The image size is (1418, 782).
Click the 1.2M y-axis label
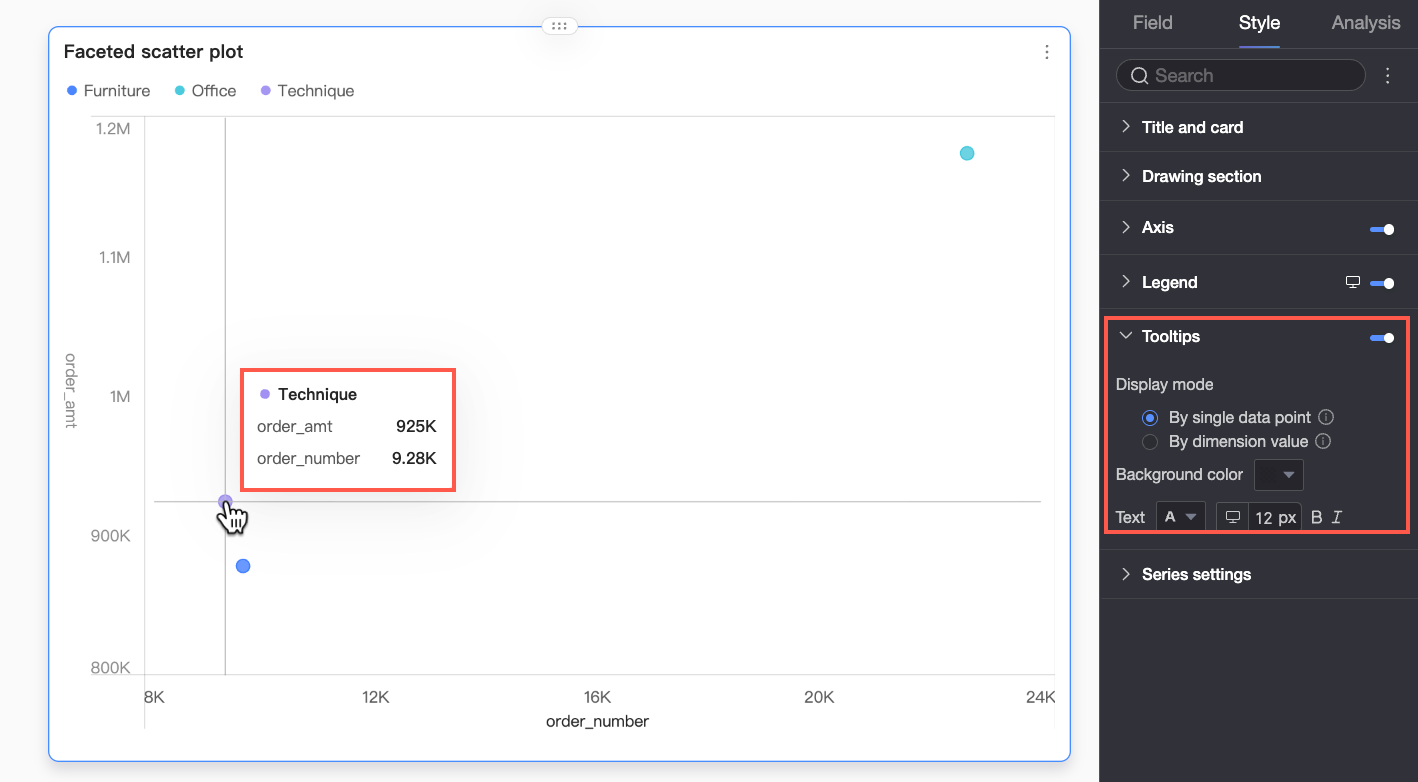[113, 128]
